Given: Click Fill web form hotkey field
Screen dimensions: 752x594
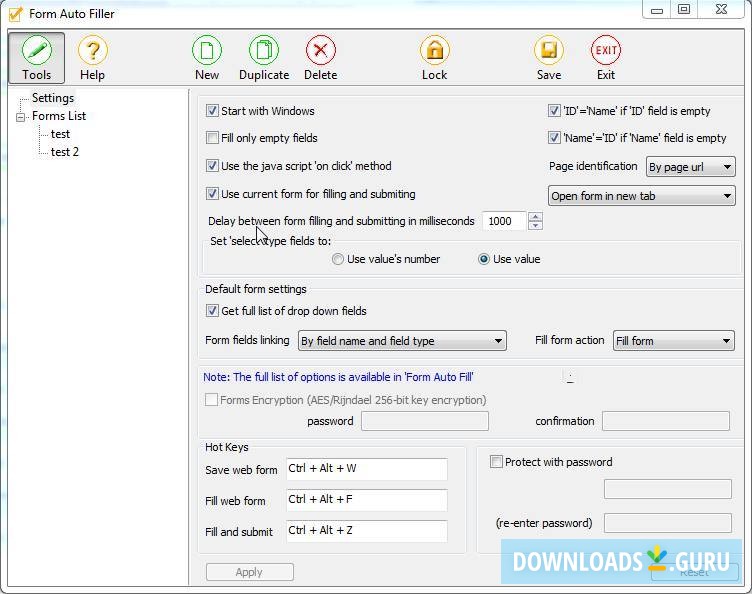Looking at the screenshot, I should (x=367, y=500).
